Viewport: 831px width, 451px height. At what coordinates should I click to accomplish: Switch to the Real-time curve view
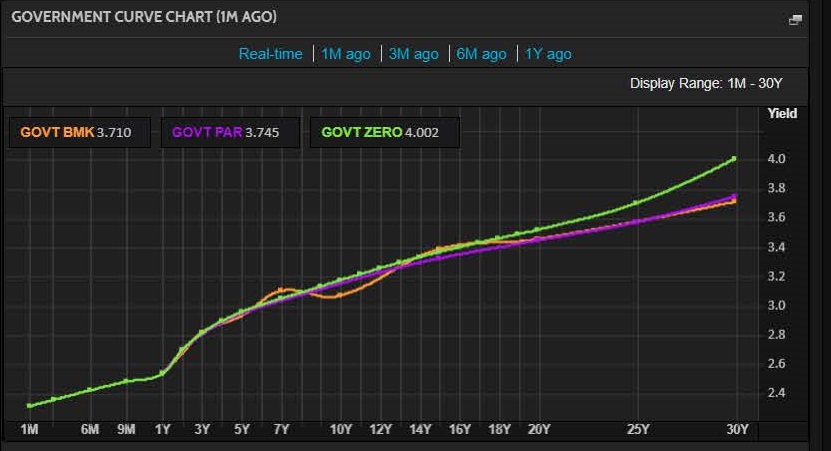(270, 54)
